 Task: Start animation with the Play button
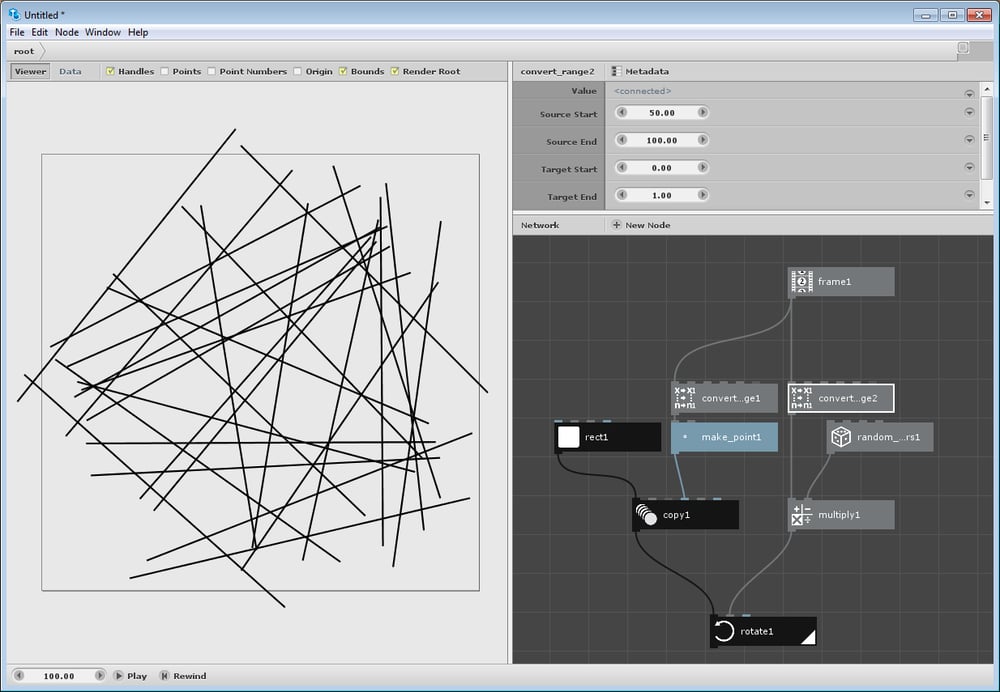(x=131, y=675)
